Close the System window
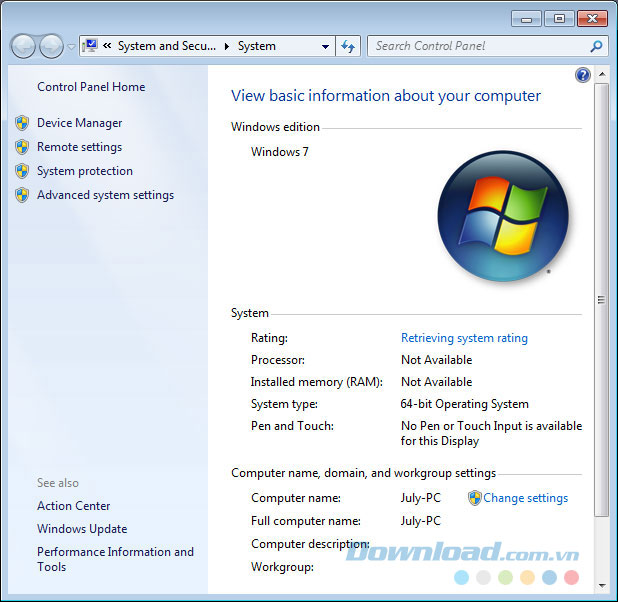The image size is (618, 602). tap(592, 19)
